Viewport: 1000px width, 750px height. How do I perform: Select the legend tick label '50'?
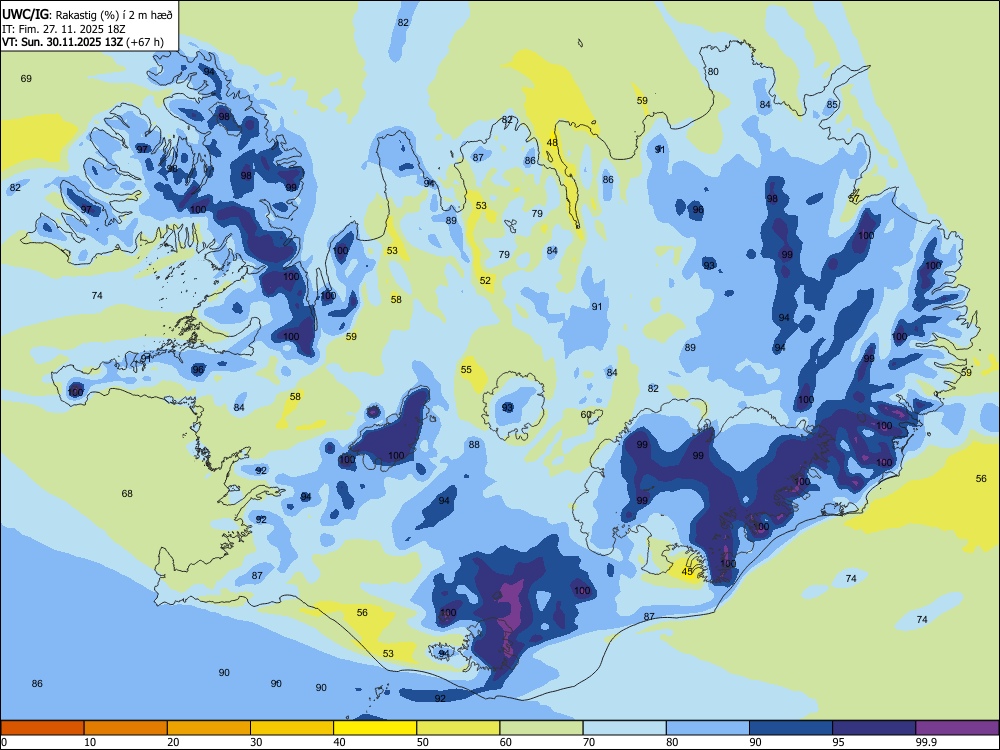tap(422, 742)
